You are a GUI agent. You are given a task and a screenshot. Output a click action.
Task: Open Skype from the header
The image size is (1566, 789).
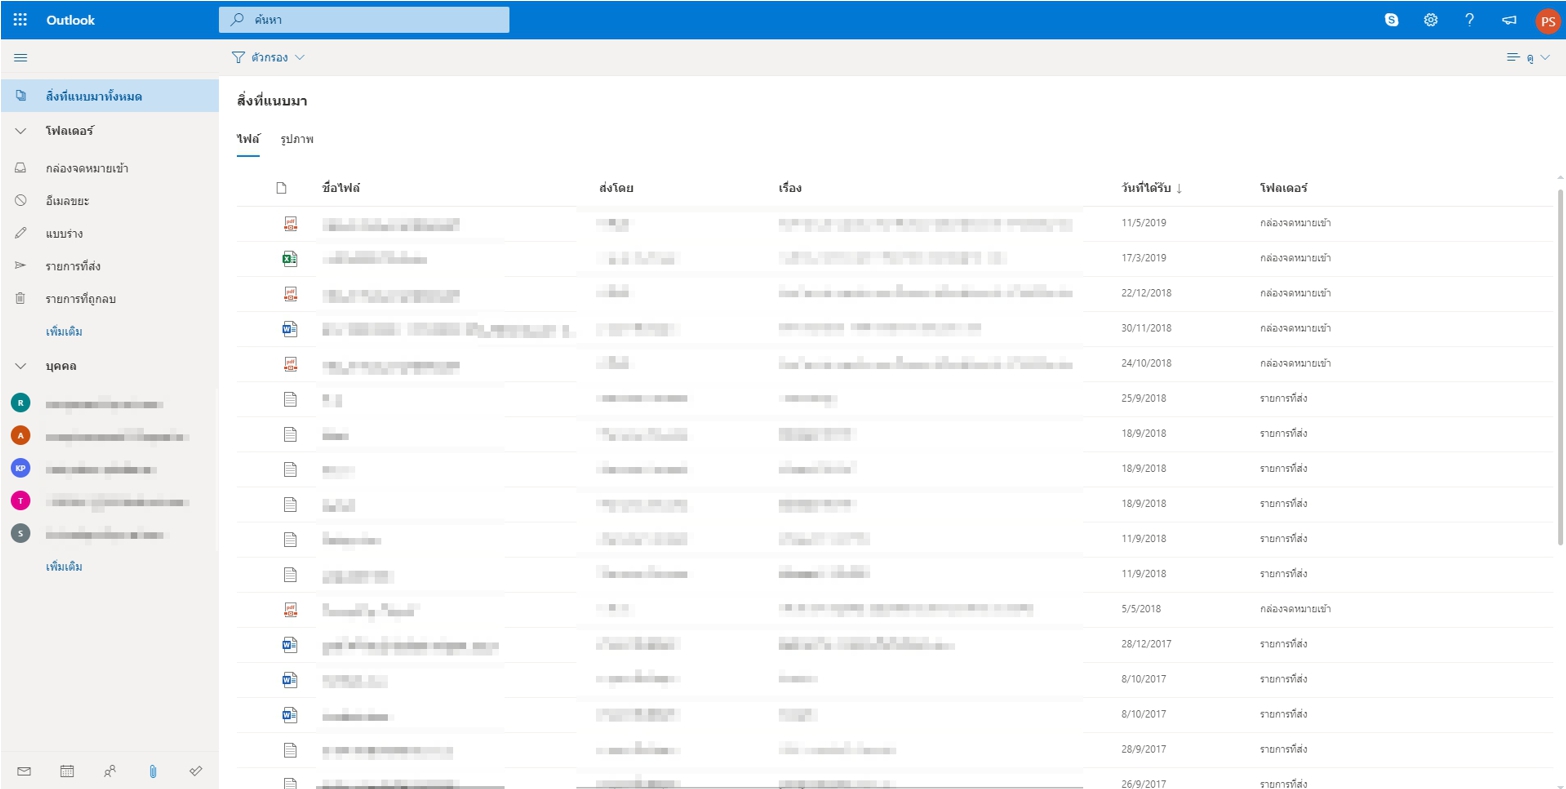point(1391,20)
